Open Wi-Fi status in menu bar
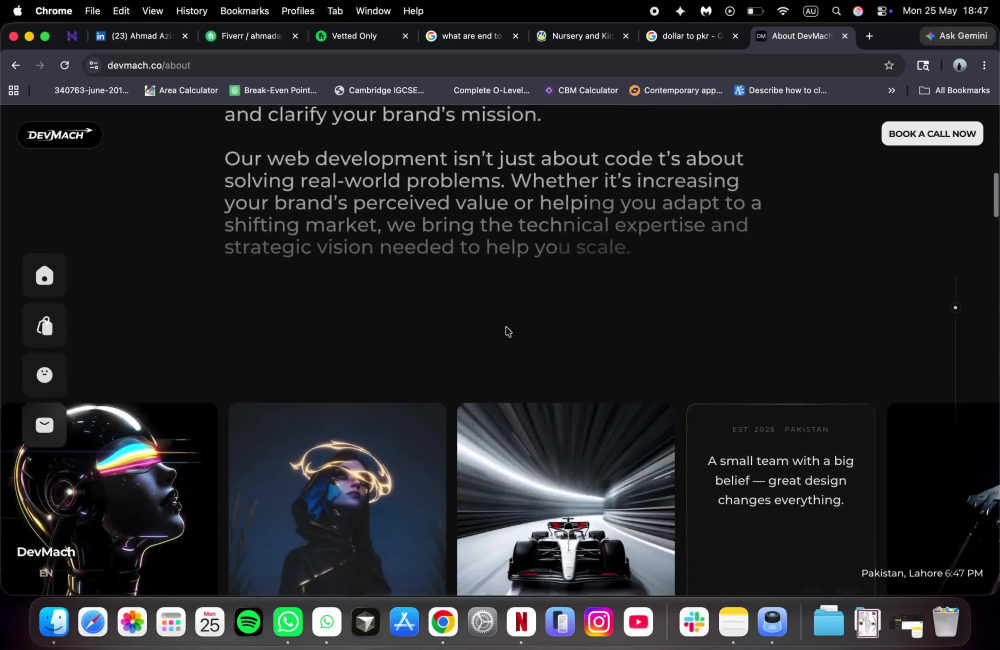The image size is (1000, 650). pyautogui.click(x=783, y=11)
